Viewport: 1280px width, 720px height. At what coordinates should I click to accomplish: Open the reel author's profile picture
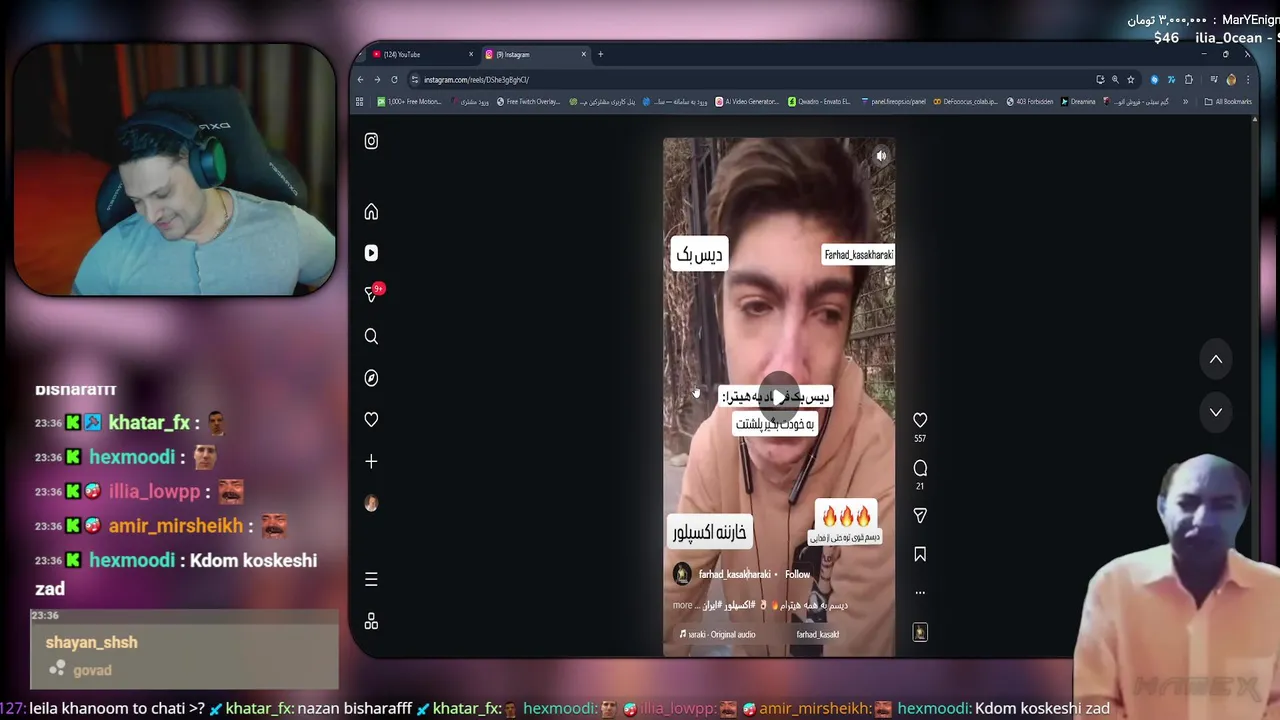pos(682,574)
